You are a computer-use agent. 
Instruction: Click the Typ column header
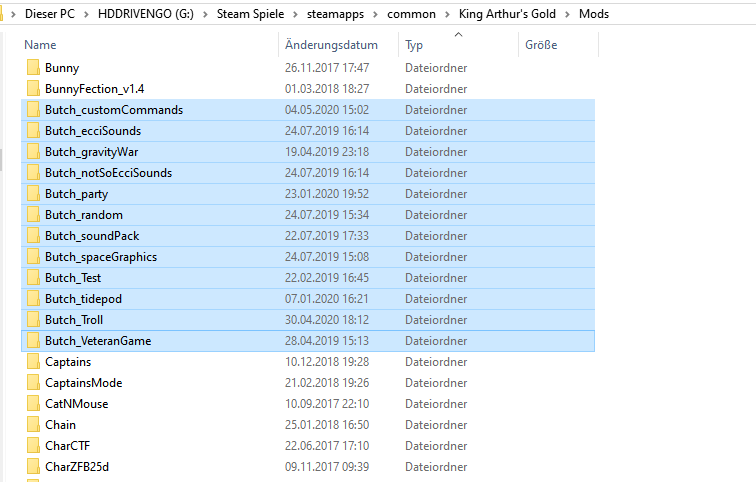pyautogui.click(x=414, y=45)
